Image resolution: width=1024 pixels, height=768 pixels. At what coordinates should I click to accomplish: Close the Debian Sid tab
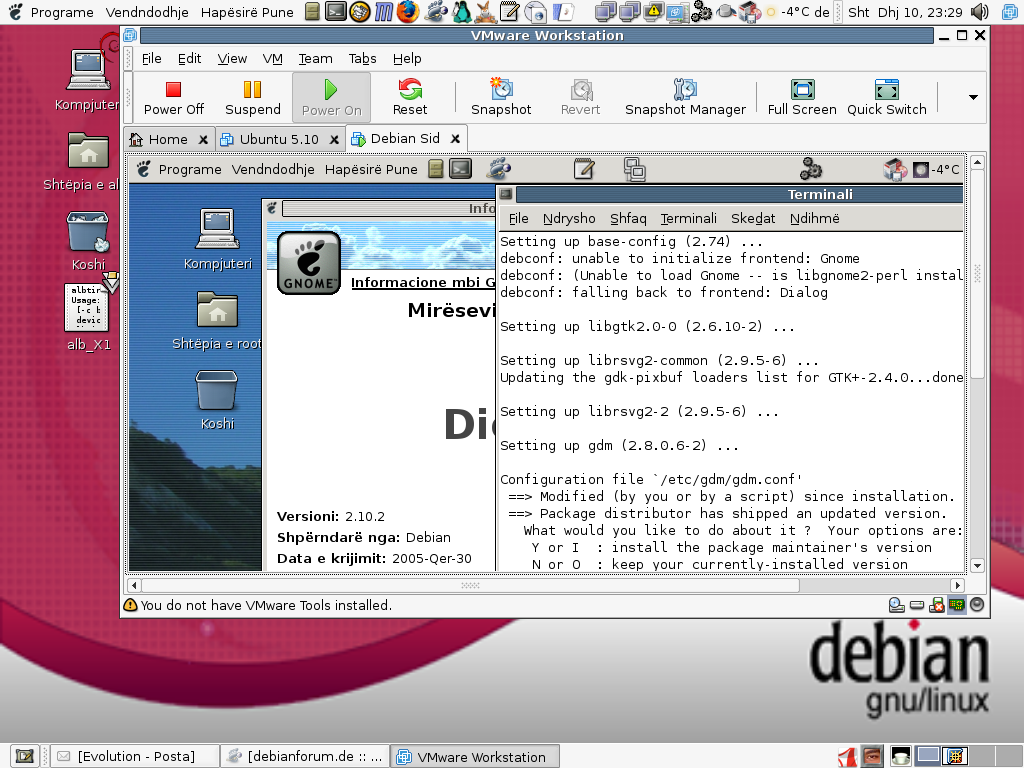pos(455,139)
